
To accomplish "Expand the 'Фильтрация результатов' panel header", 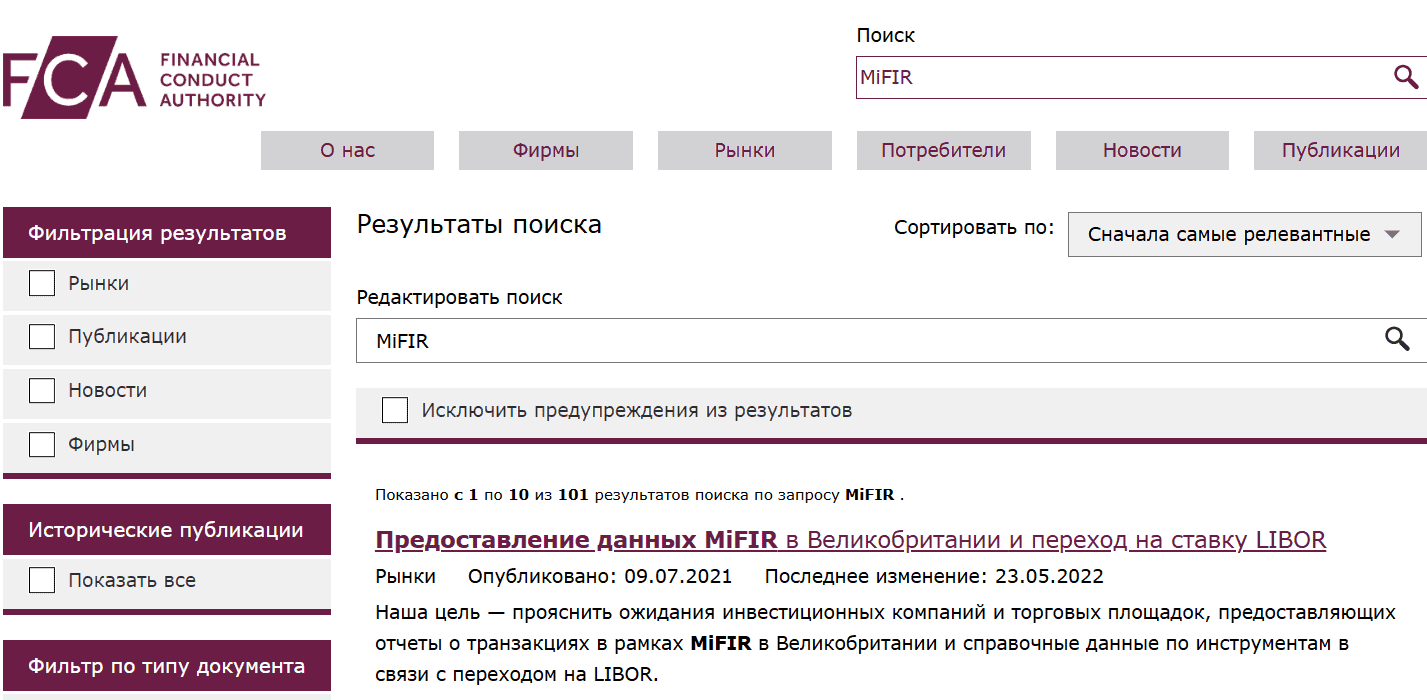I will tap(165, 232).
